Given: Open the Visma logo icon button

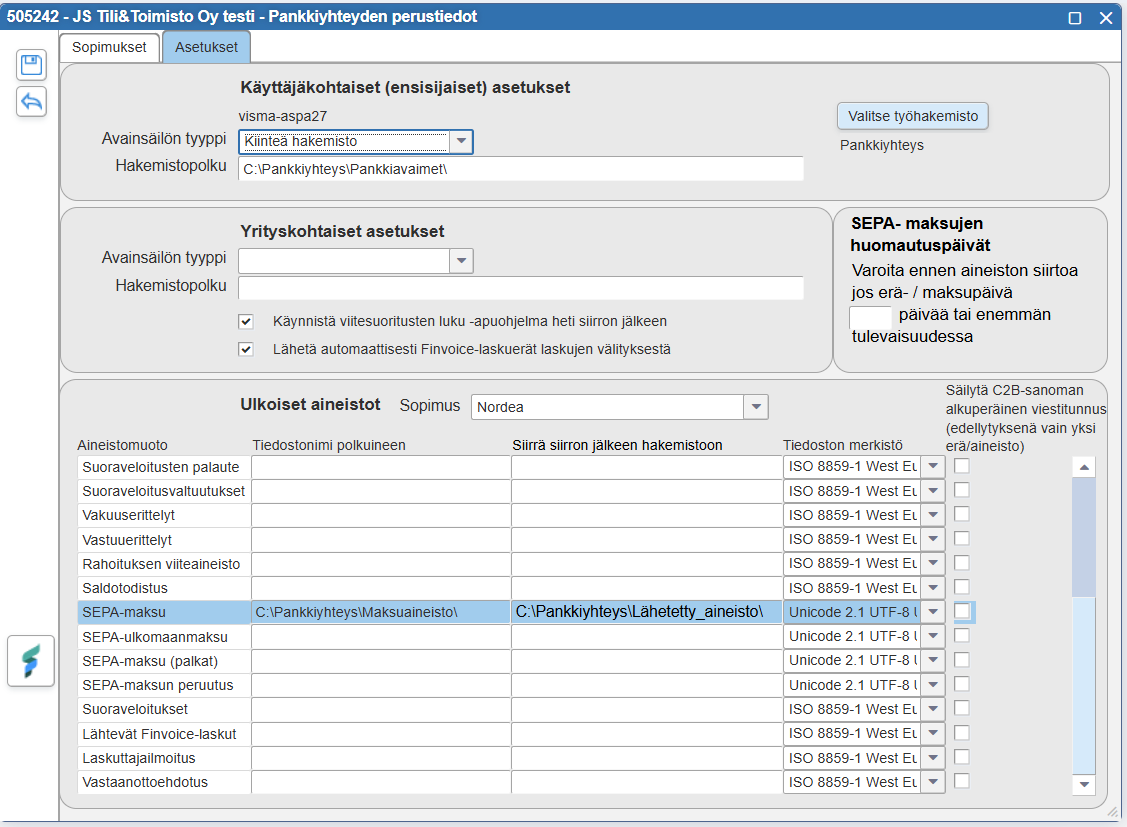Looking at the screenshot, I should [31, 661].
